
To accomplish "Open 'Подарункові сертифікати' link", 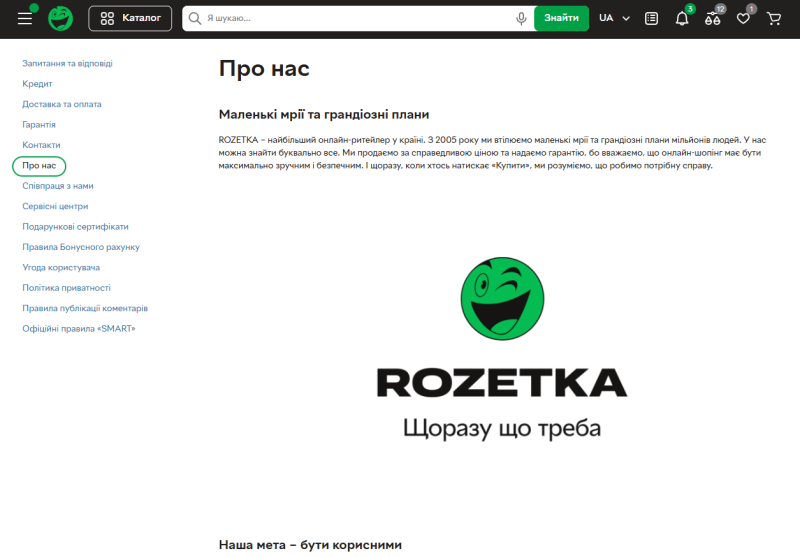I will click(x=75, y=227).
